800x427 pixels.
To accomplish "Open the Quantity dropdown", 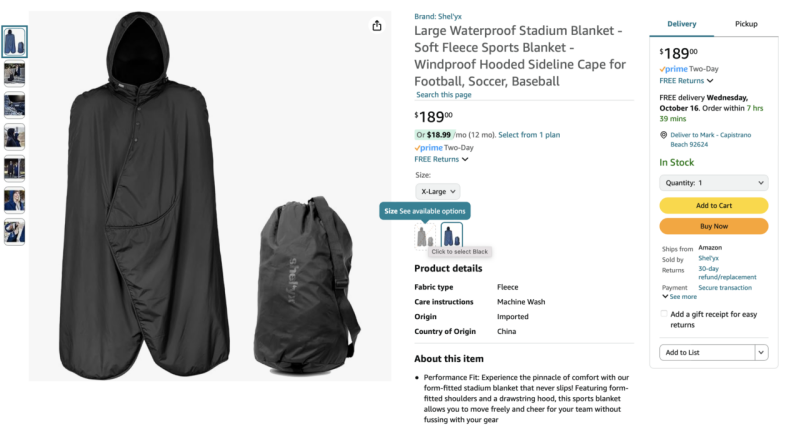I will pyautogui.click(x=713, y=183).
